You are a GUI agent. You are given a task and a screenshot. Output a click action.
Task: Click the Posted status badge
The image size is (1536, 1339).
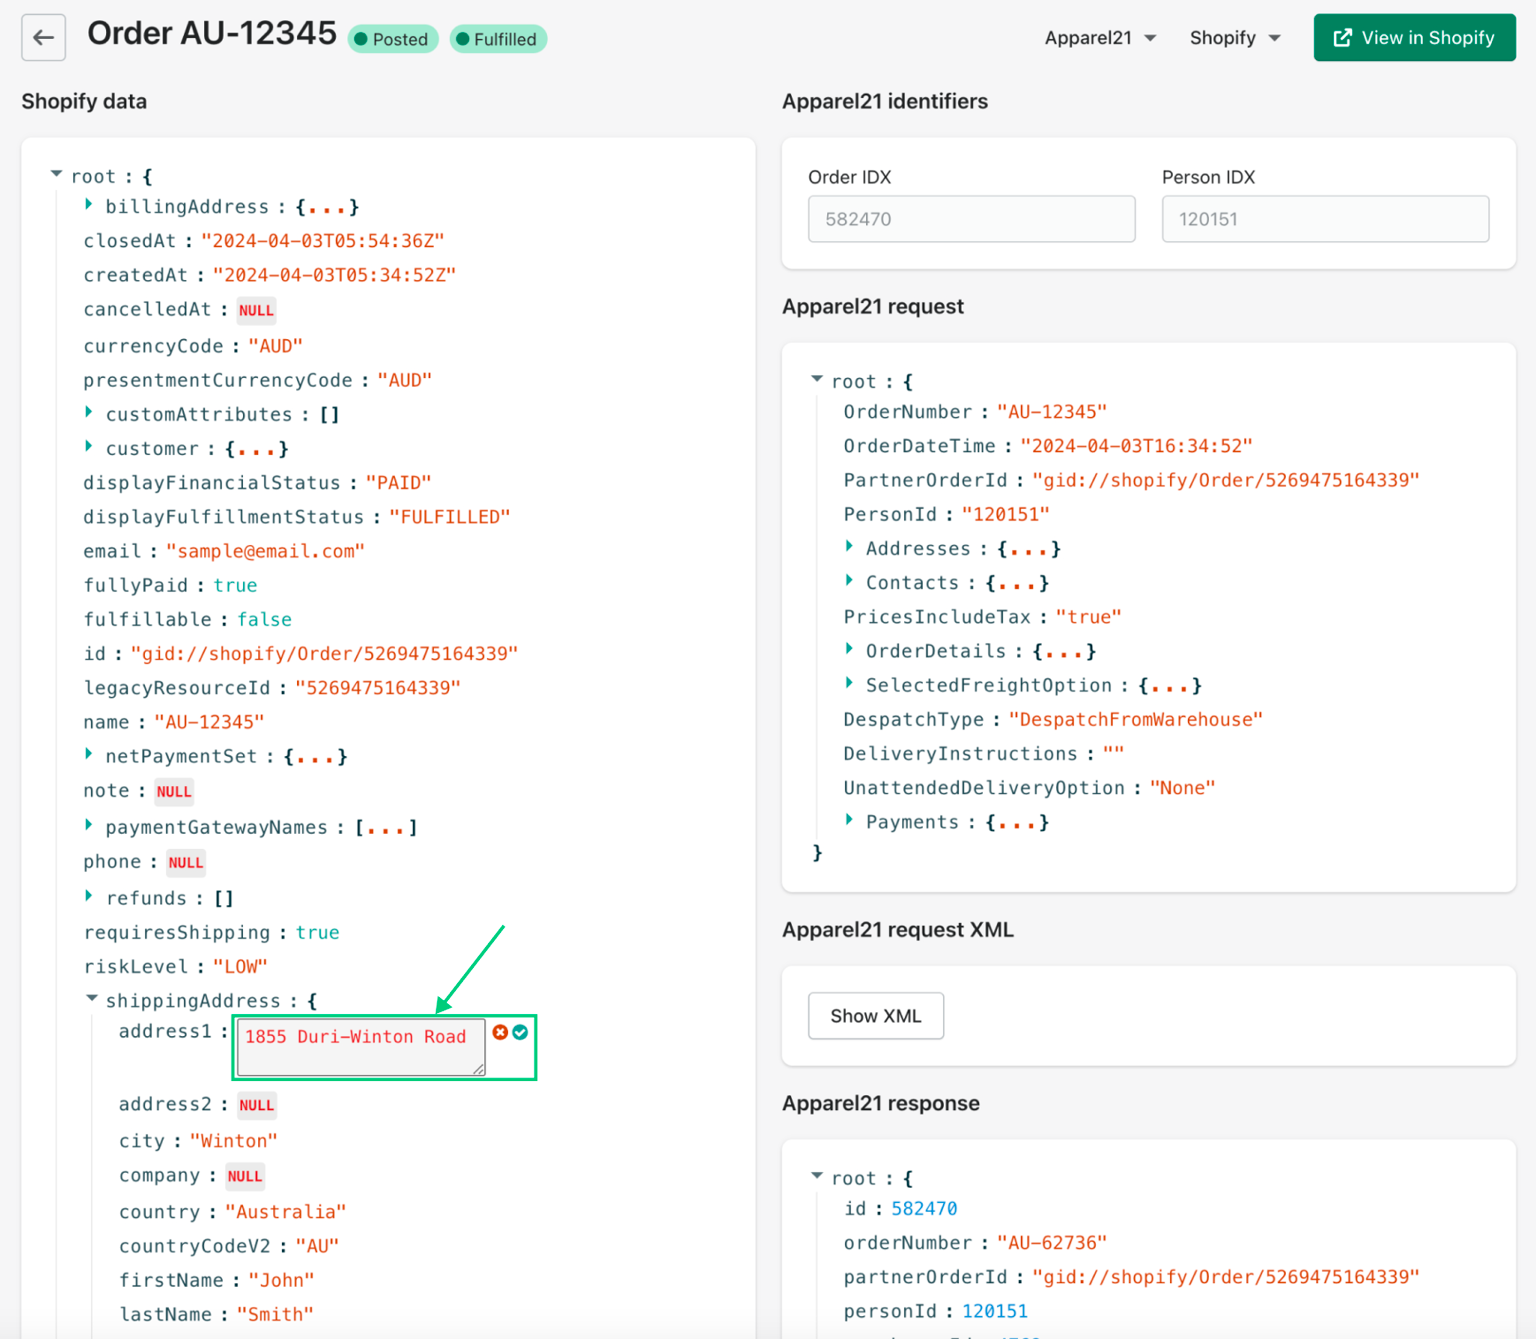click(x=393, y=39)
